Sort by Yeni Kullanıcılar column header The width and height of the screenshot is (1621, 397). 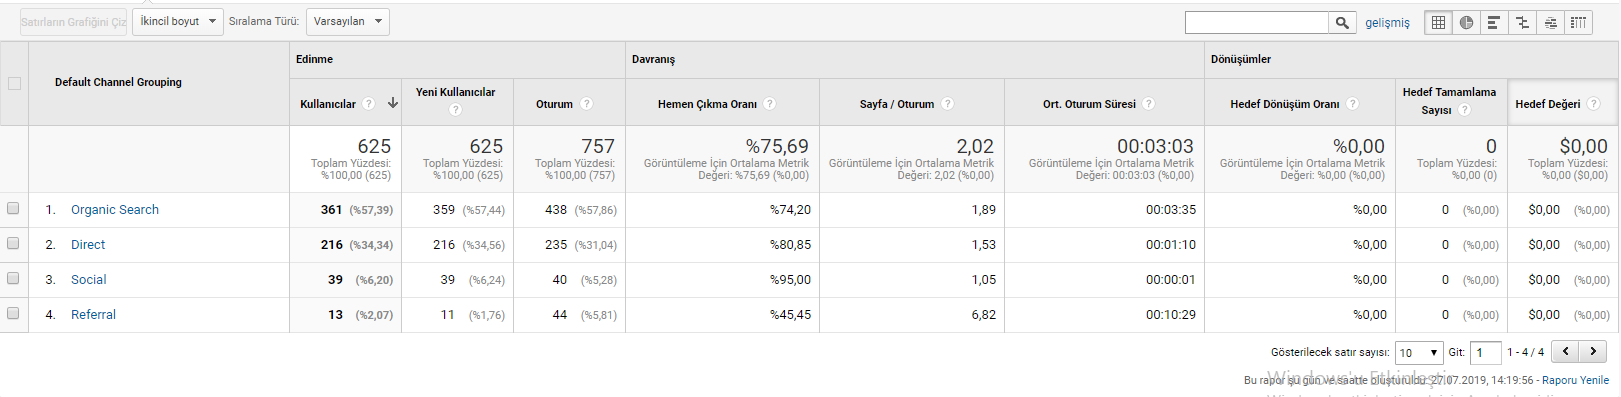(x=456, y=92)
